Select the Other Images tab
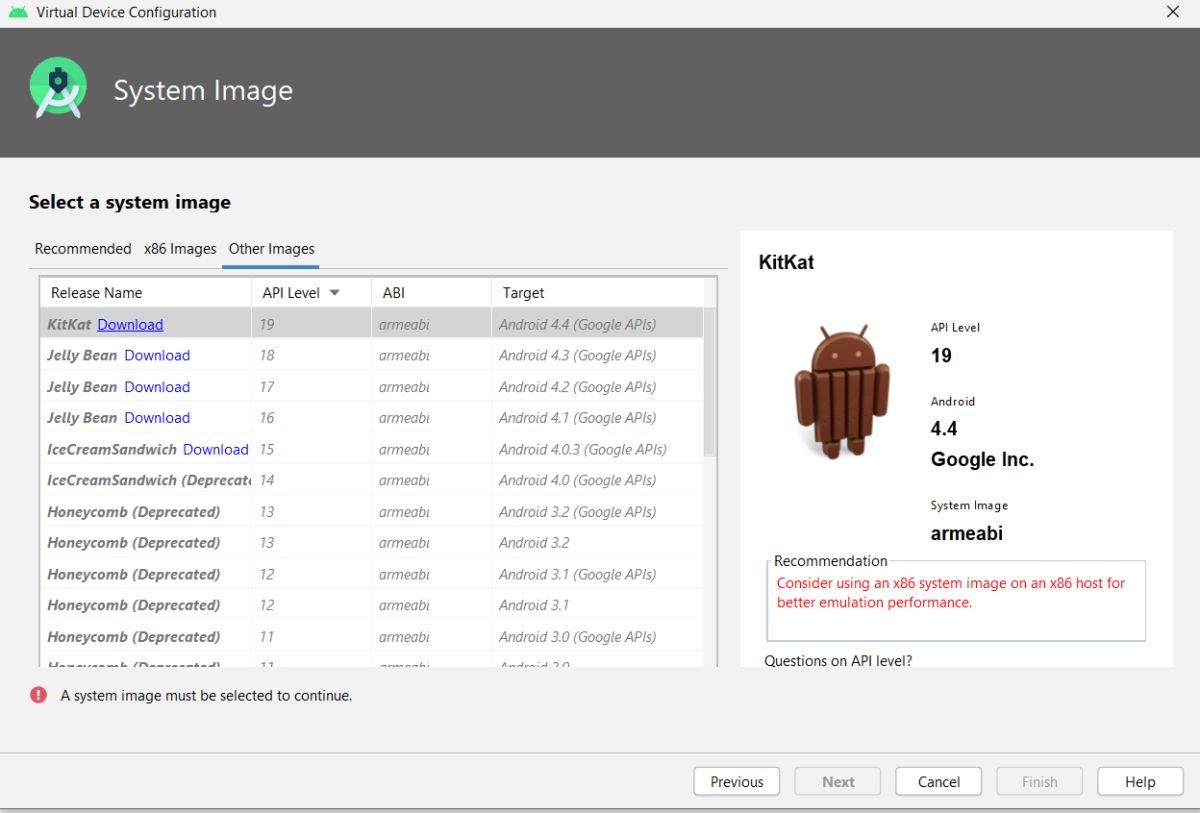 click(271, 249)
